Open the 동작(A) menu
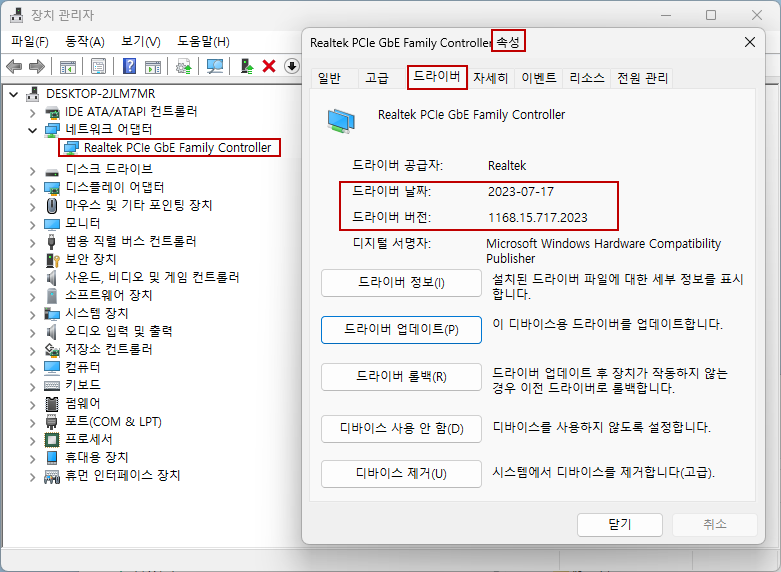This screenshot has height=572, width=781. click(85, 42)
